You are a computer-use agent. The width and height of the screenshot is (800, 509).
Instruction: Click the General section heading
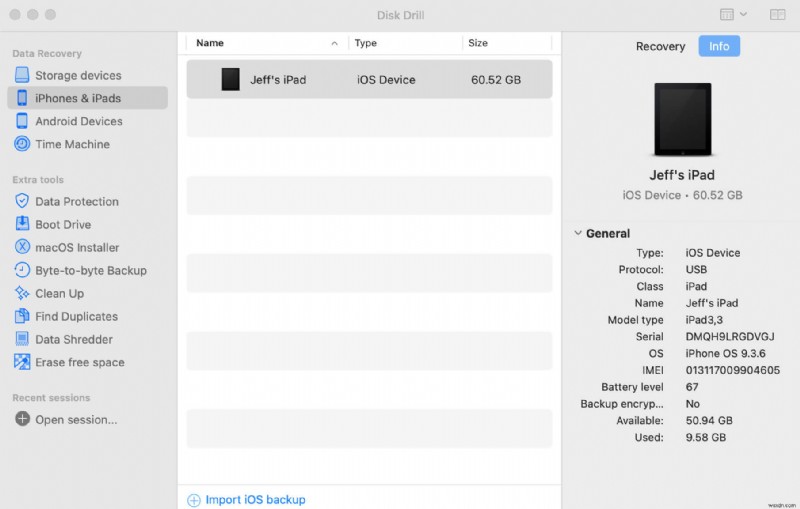pyautogui.click(x=608, y=233)
